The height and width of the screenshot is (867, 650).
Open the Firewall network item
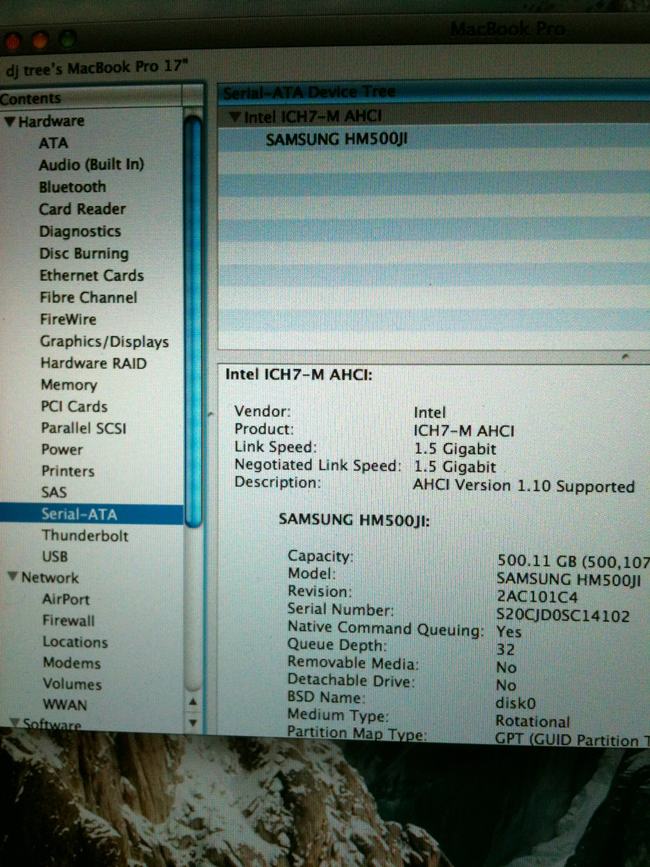pos(68,621)
